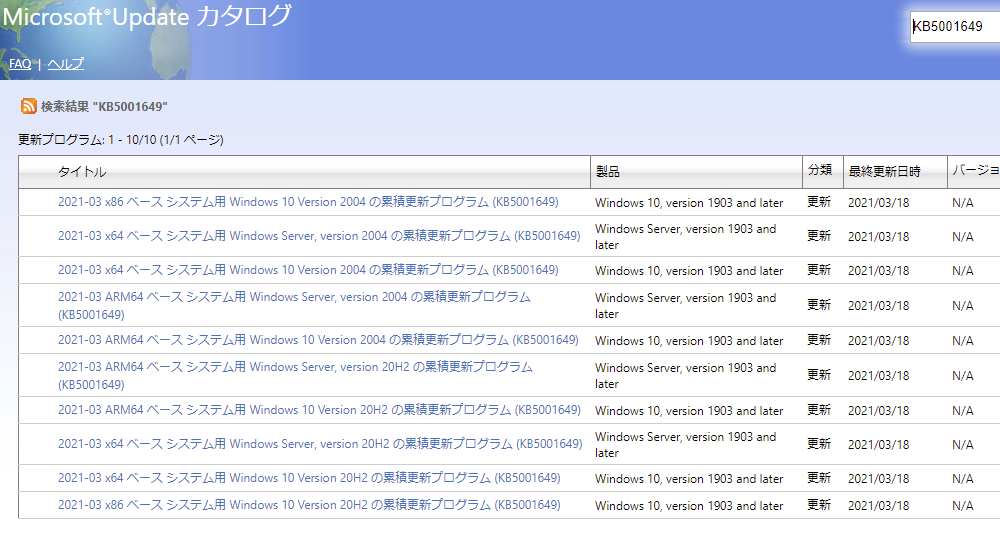Click date in ARM64 Windows 10 20H2 row
Viewport: 1000px width, 549px height.
(x=878, y=411)
